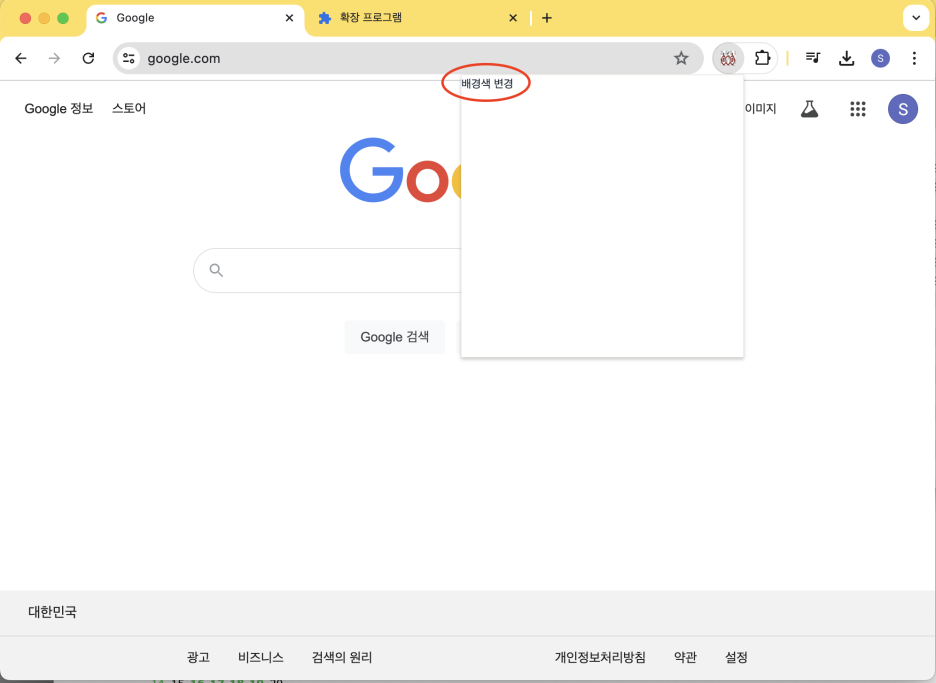Click the bowling pins extension icon
Screen dimensions: 936x683
728,58
